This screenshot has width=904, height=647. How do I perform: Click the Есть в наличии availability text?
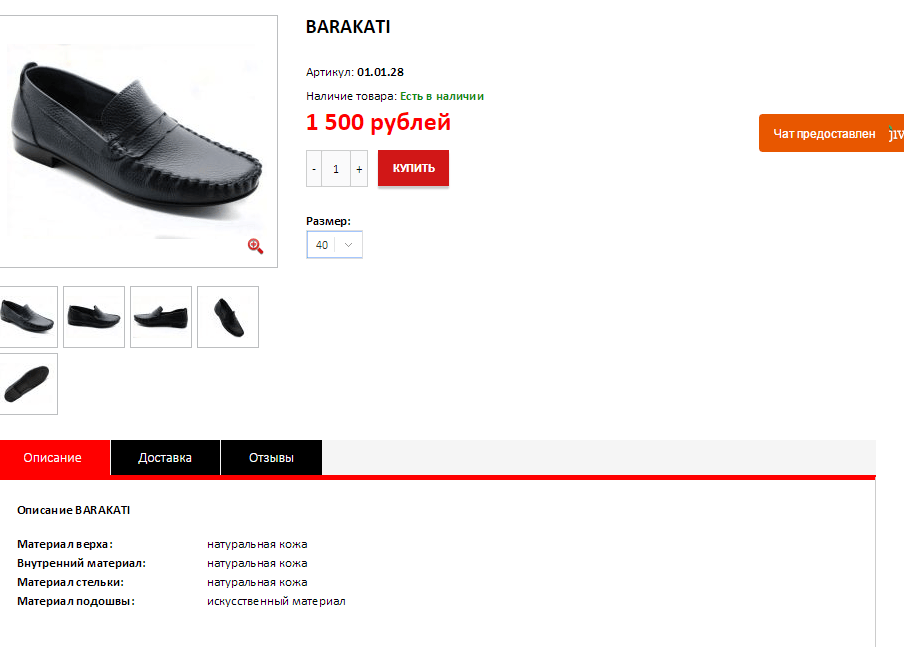click(x=442, y=96)
